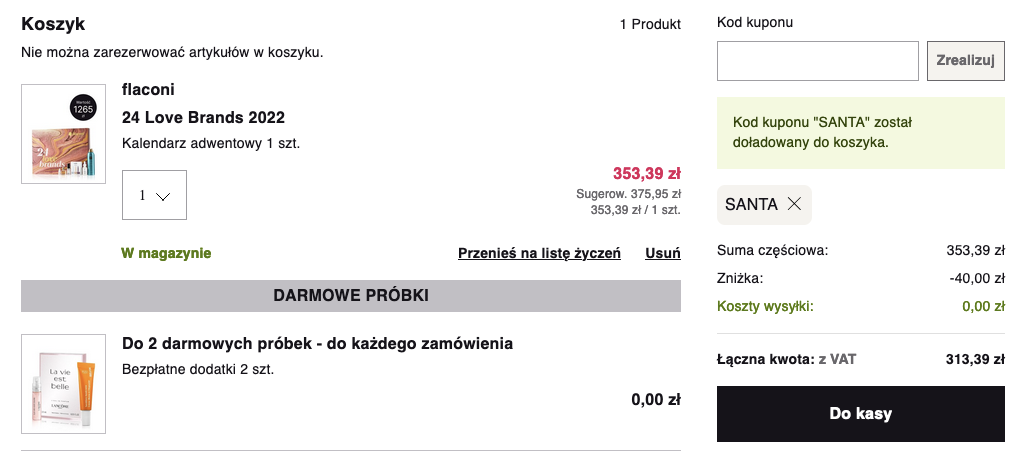This screenshot has width=1023, height=461.
Task: Proceed with the Do kasy button
Action: 860,414
